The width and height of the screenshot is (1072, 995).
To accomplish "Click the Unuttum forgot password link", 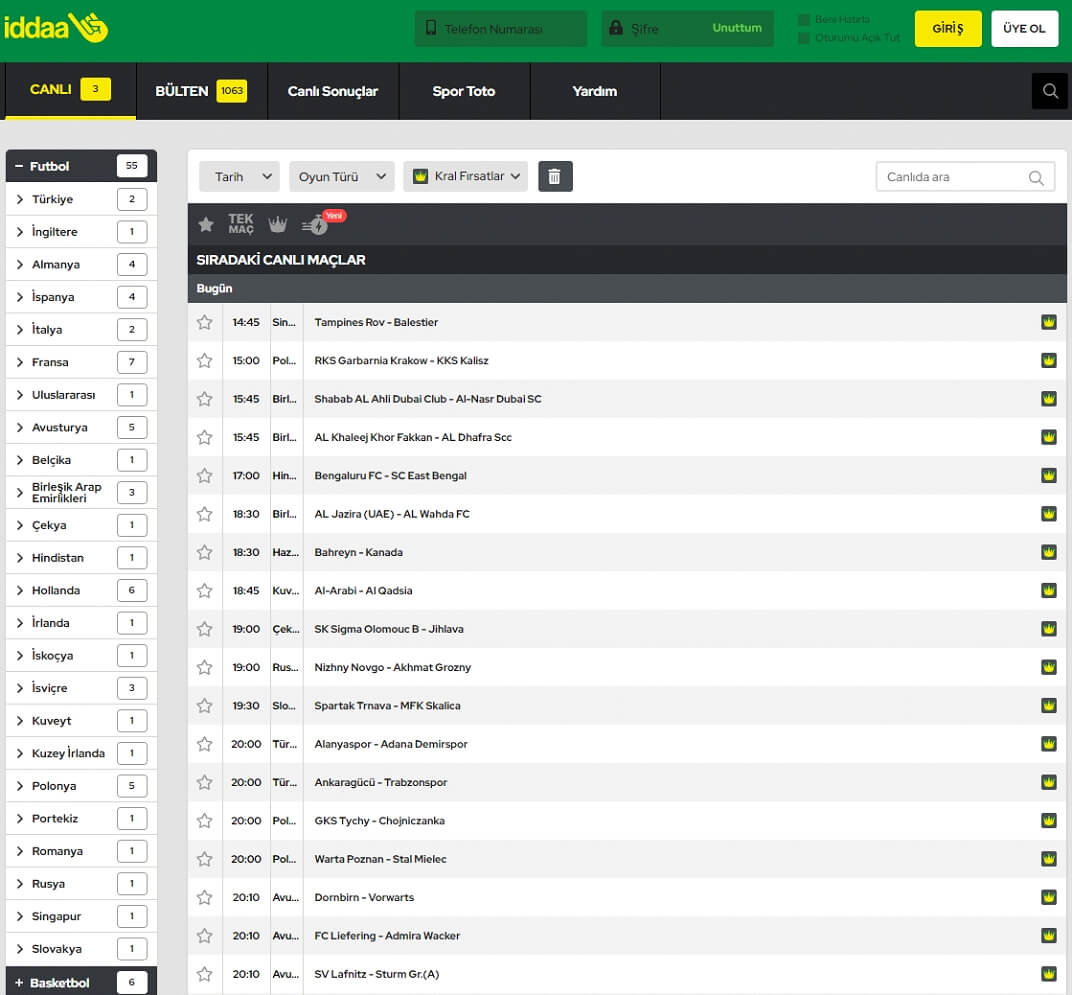I will [737, 28].
